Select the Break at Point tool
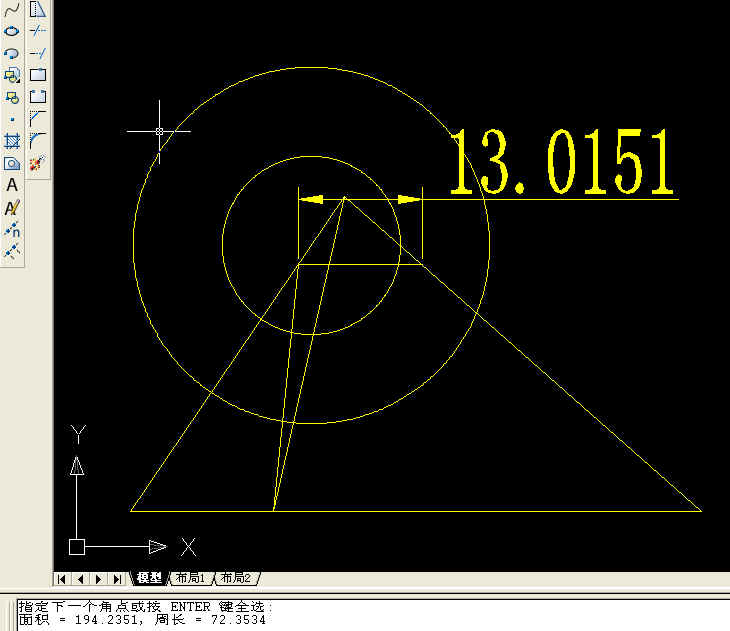Image resolution: width=730 pixels, height=631 pixels. [x=38, y=75]
